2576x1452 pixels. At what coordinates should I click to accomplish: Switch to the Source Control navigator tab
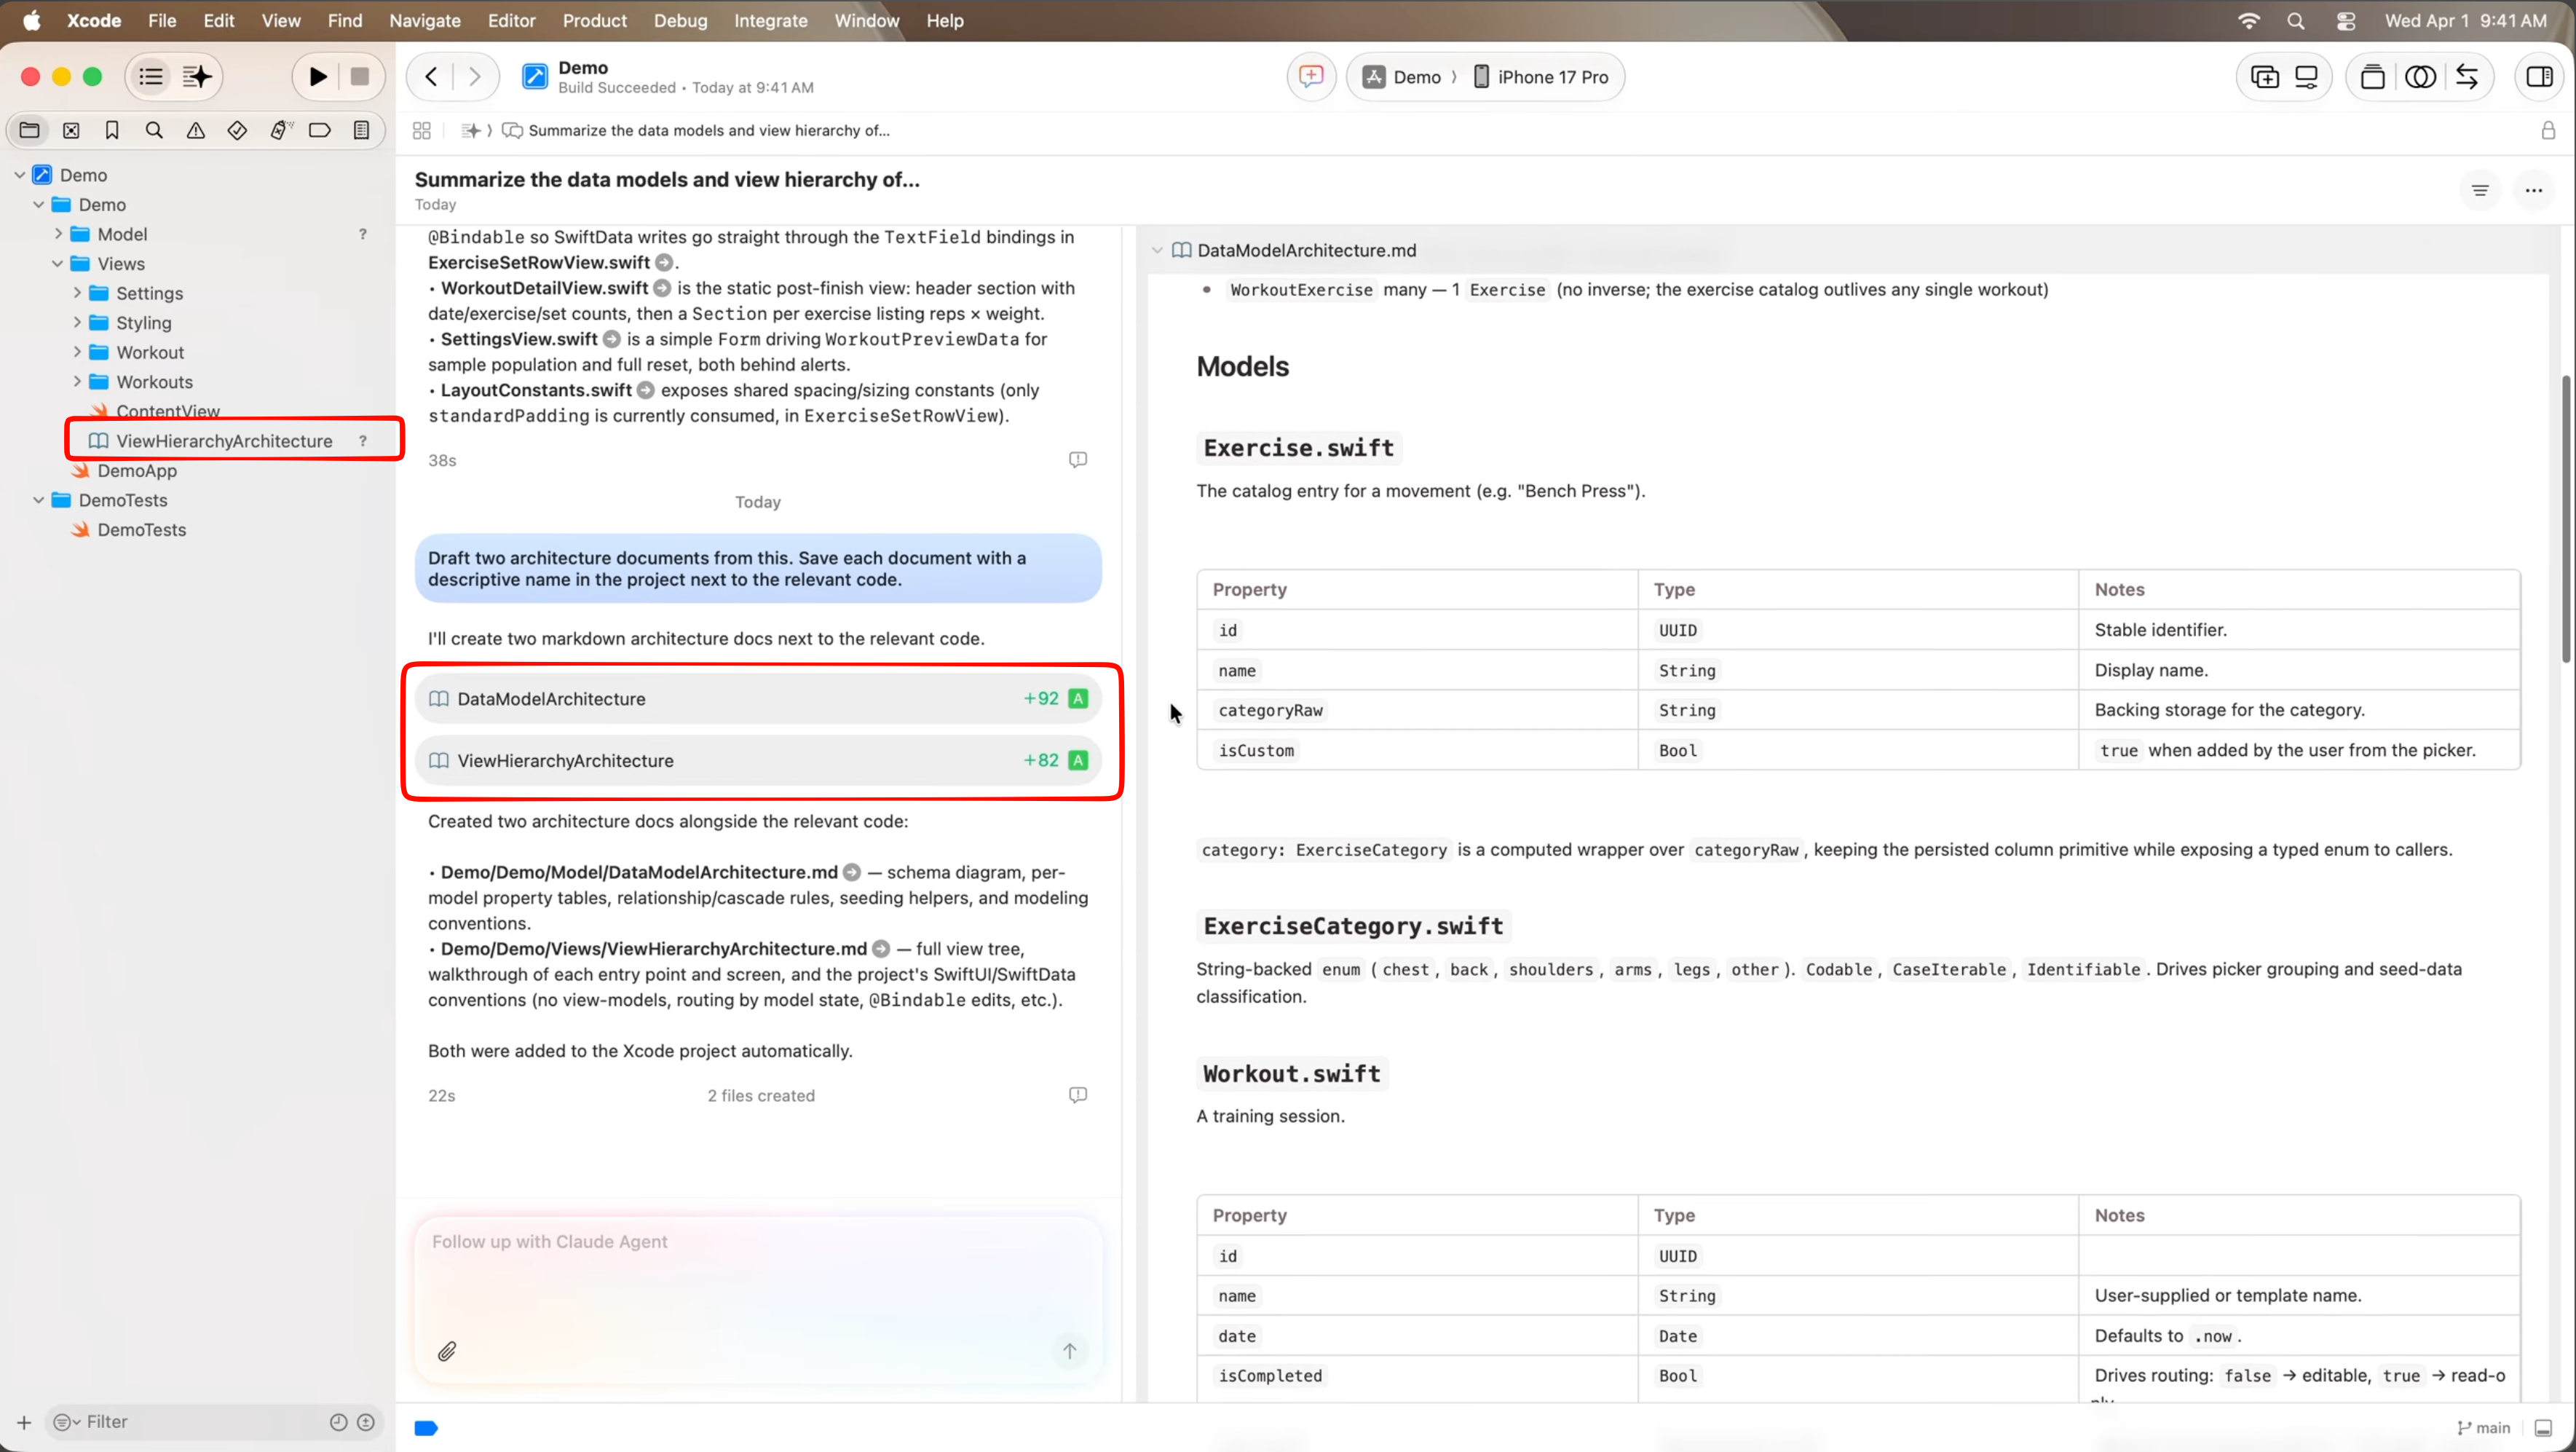coord(71,130)
